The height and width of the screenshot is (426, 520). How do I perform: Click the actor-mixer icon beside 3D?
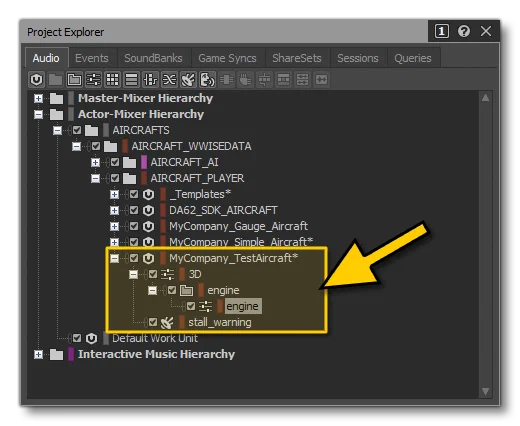click(x=167, y=274)
